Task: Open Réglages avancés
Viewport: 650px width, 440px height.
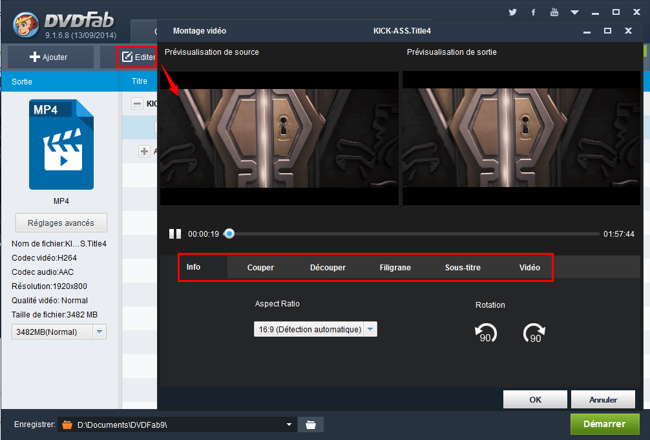Action: coord(61,223)
